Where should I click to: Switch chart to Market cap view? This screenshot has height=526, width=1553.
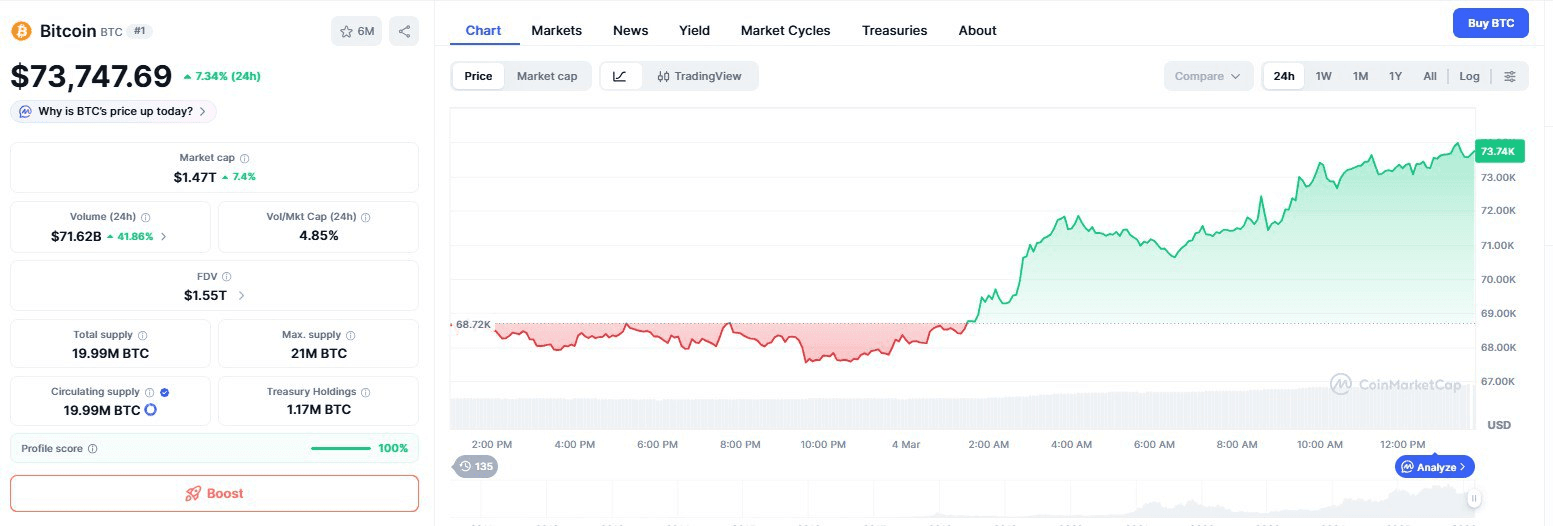pyautogui.click(x=547, y=76)
